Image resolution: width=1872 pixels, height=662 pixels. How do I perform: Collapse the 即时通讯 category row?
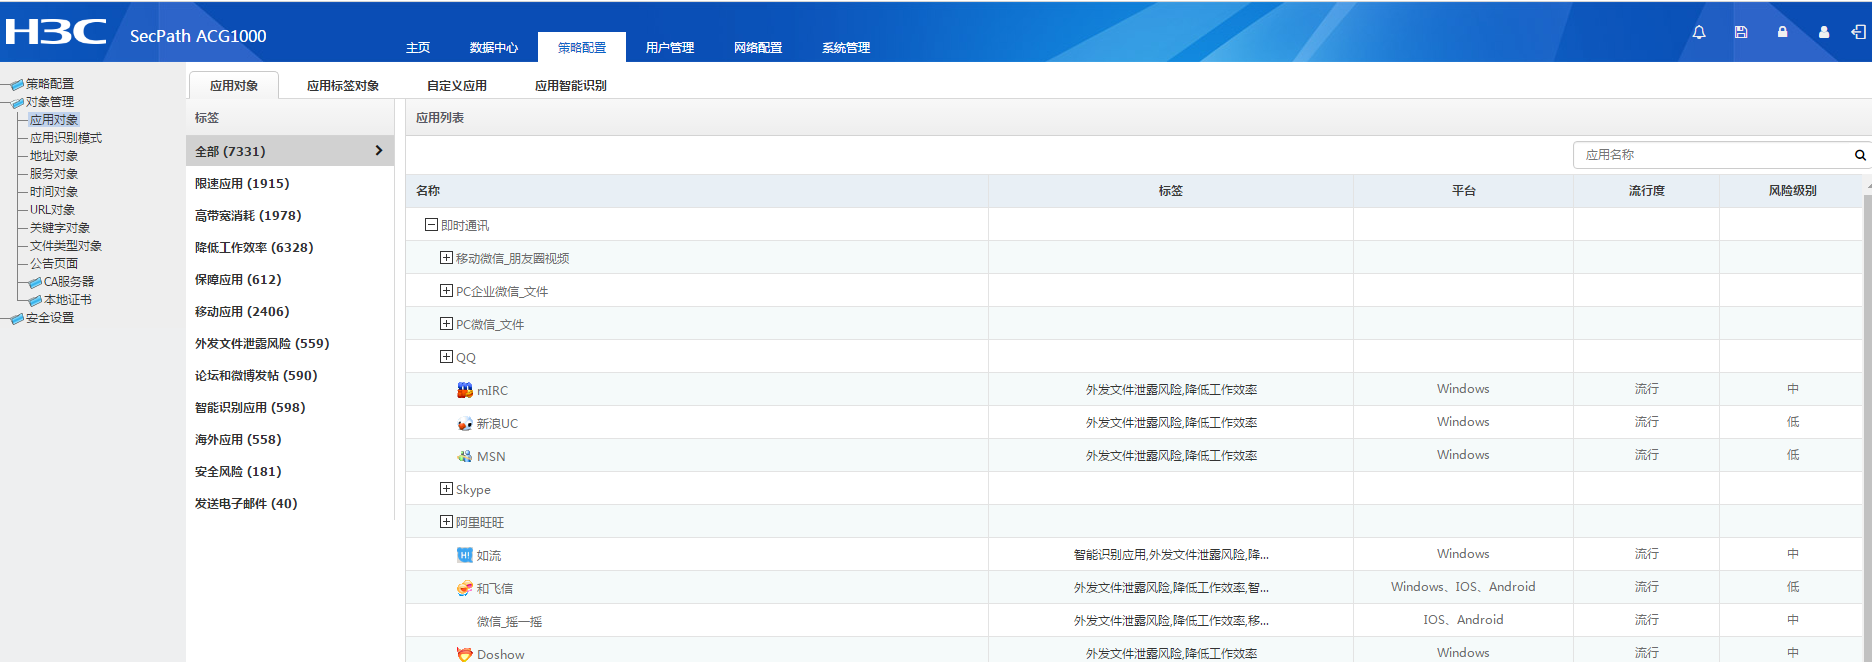(x=431, y=225)
